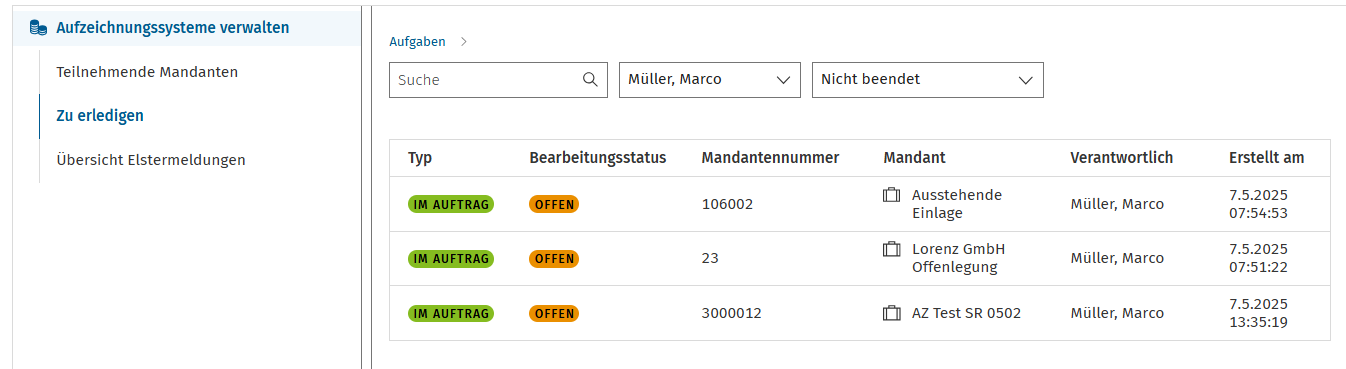
Task: Open Aufzeichnungssysteme verwalten section heading
Action: pos(173,28)
